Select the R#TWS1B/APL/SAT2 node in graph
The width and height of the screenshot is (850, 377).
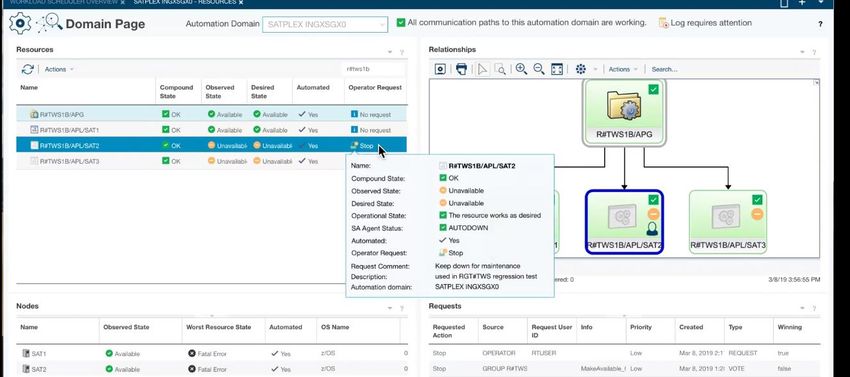pyautogui.click(x=624, y=221)
